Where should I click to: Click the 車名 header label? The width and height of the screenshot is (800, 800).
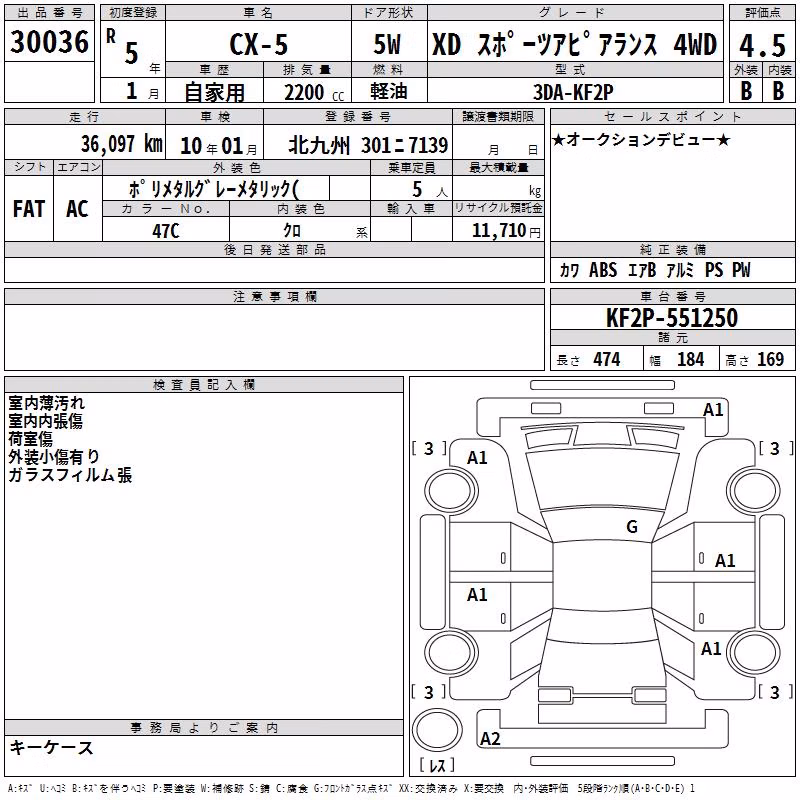[x=258, y=13]
